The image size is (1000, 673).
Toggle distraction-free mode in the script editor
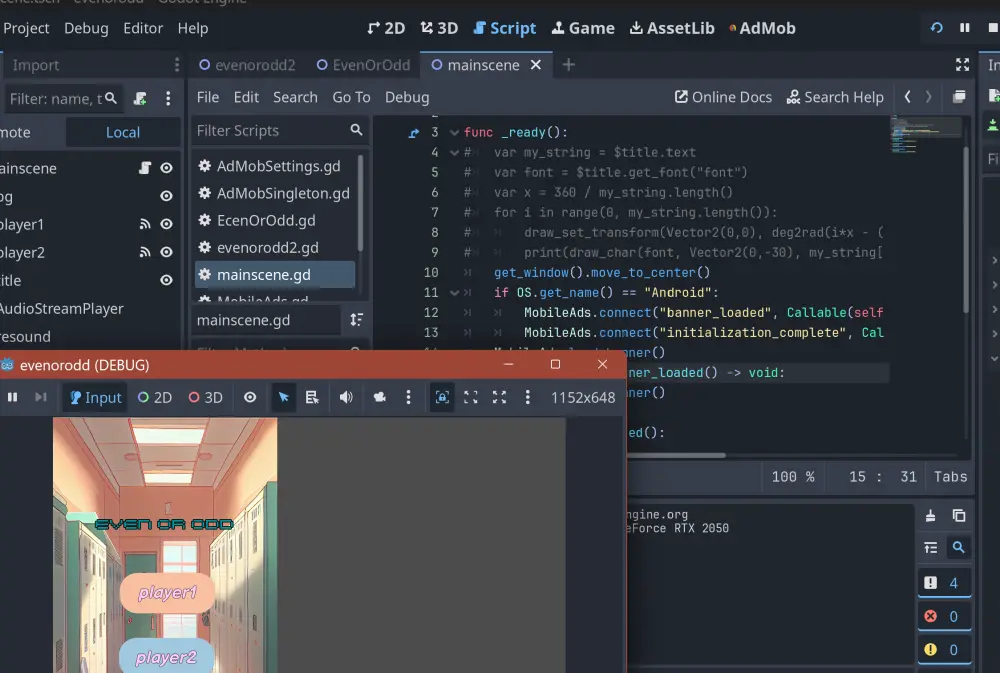pos(962,64)
